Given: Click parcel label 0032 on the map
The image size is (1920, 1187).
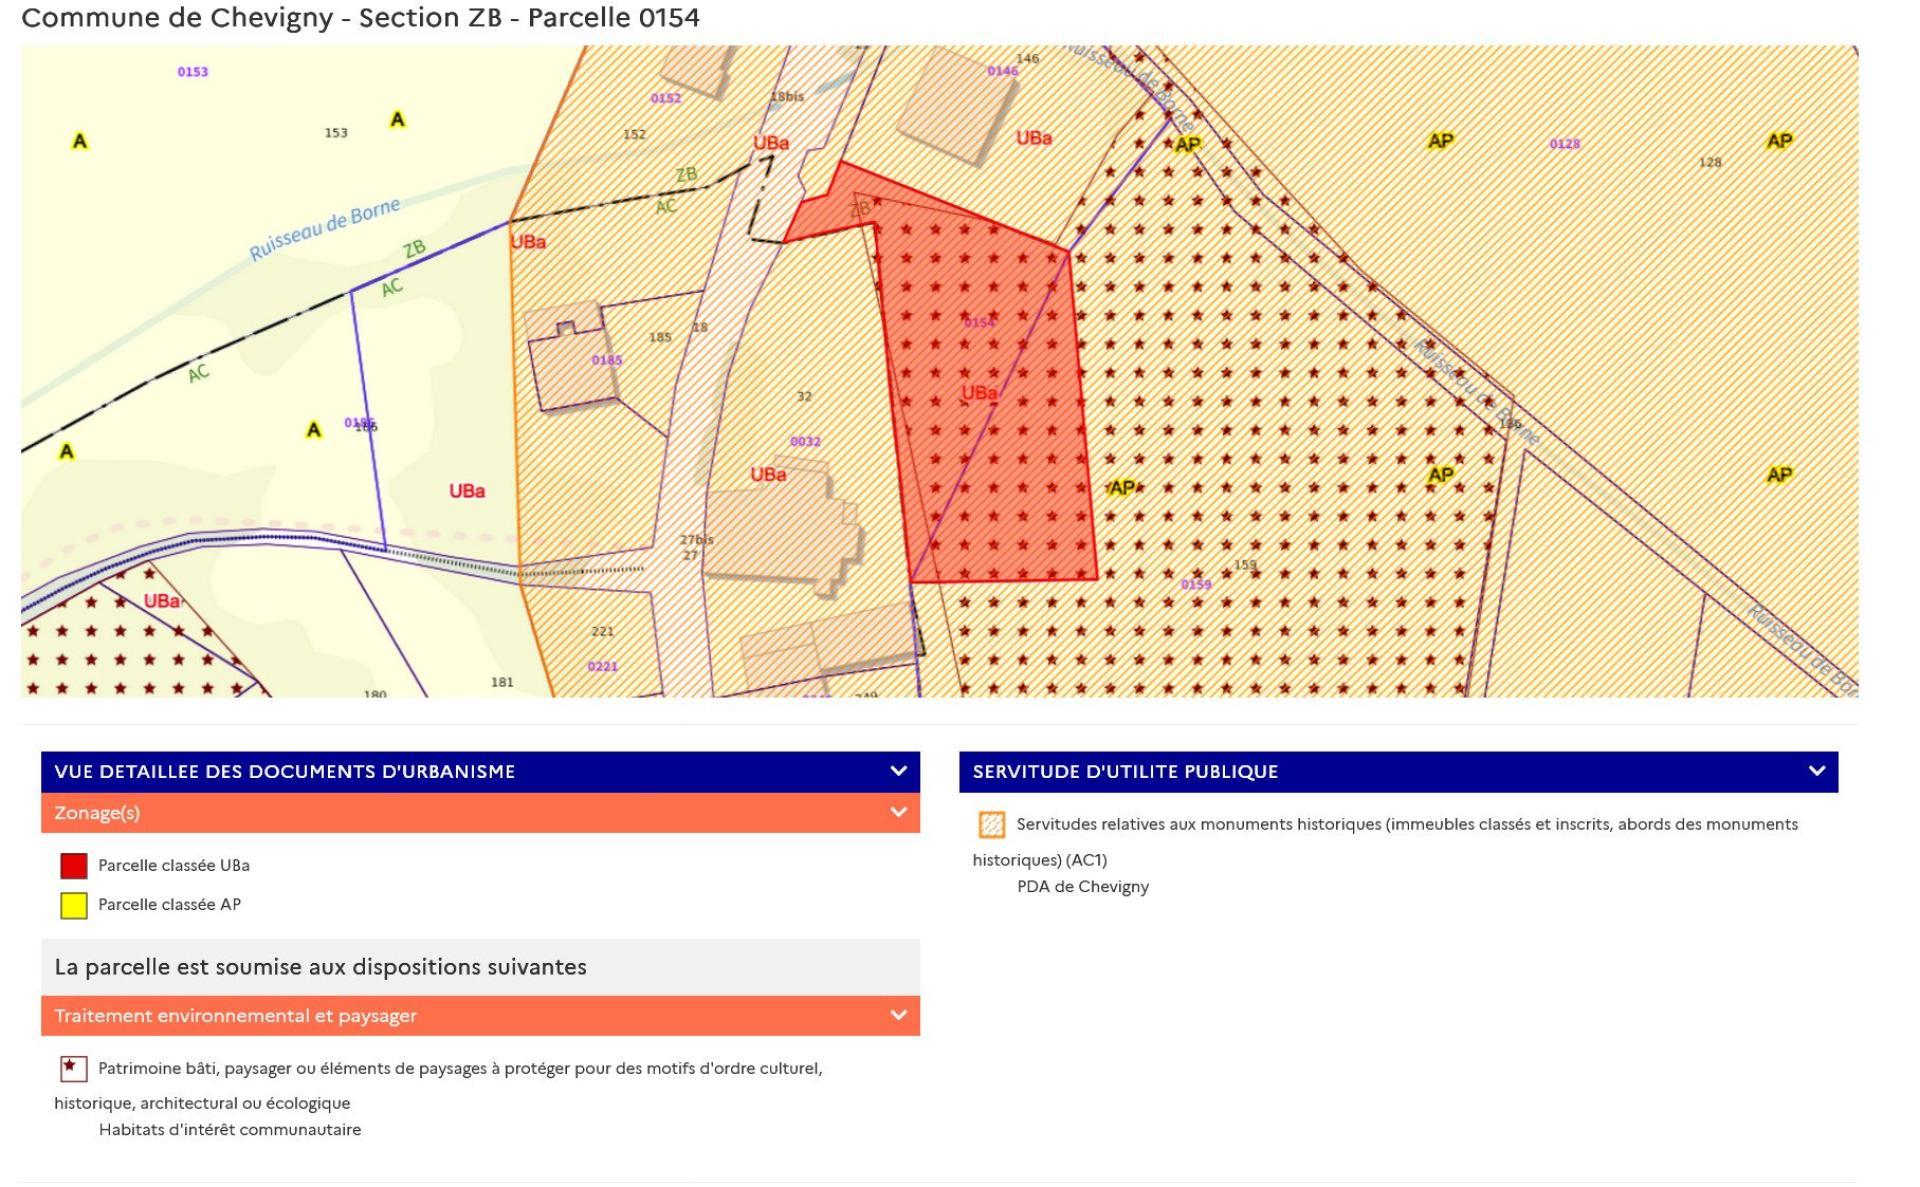Looking at the screenshot, I should pos(805,442).
